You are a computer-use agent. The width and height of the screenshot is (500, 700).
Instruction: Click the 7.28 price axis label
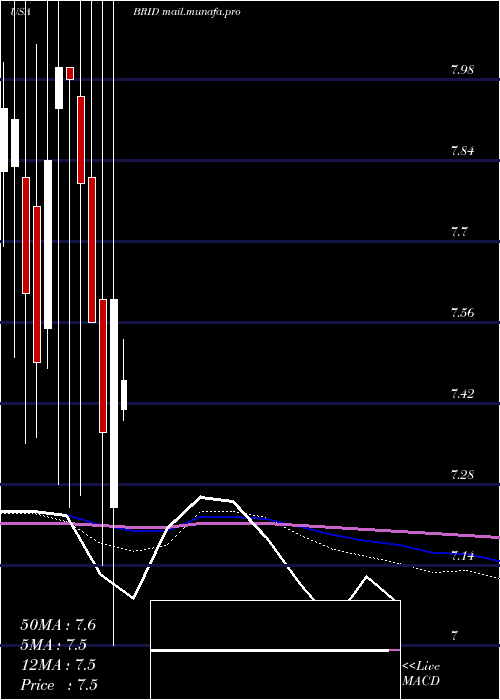462,474
